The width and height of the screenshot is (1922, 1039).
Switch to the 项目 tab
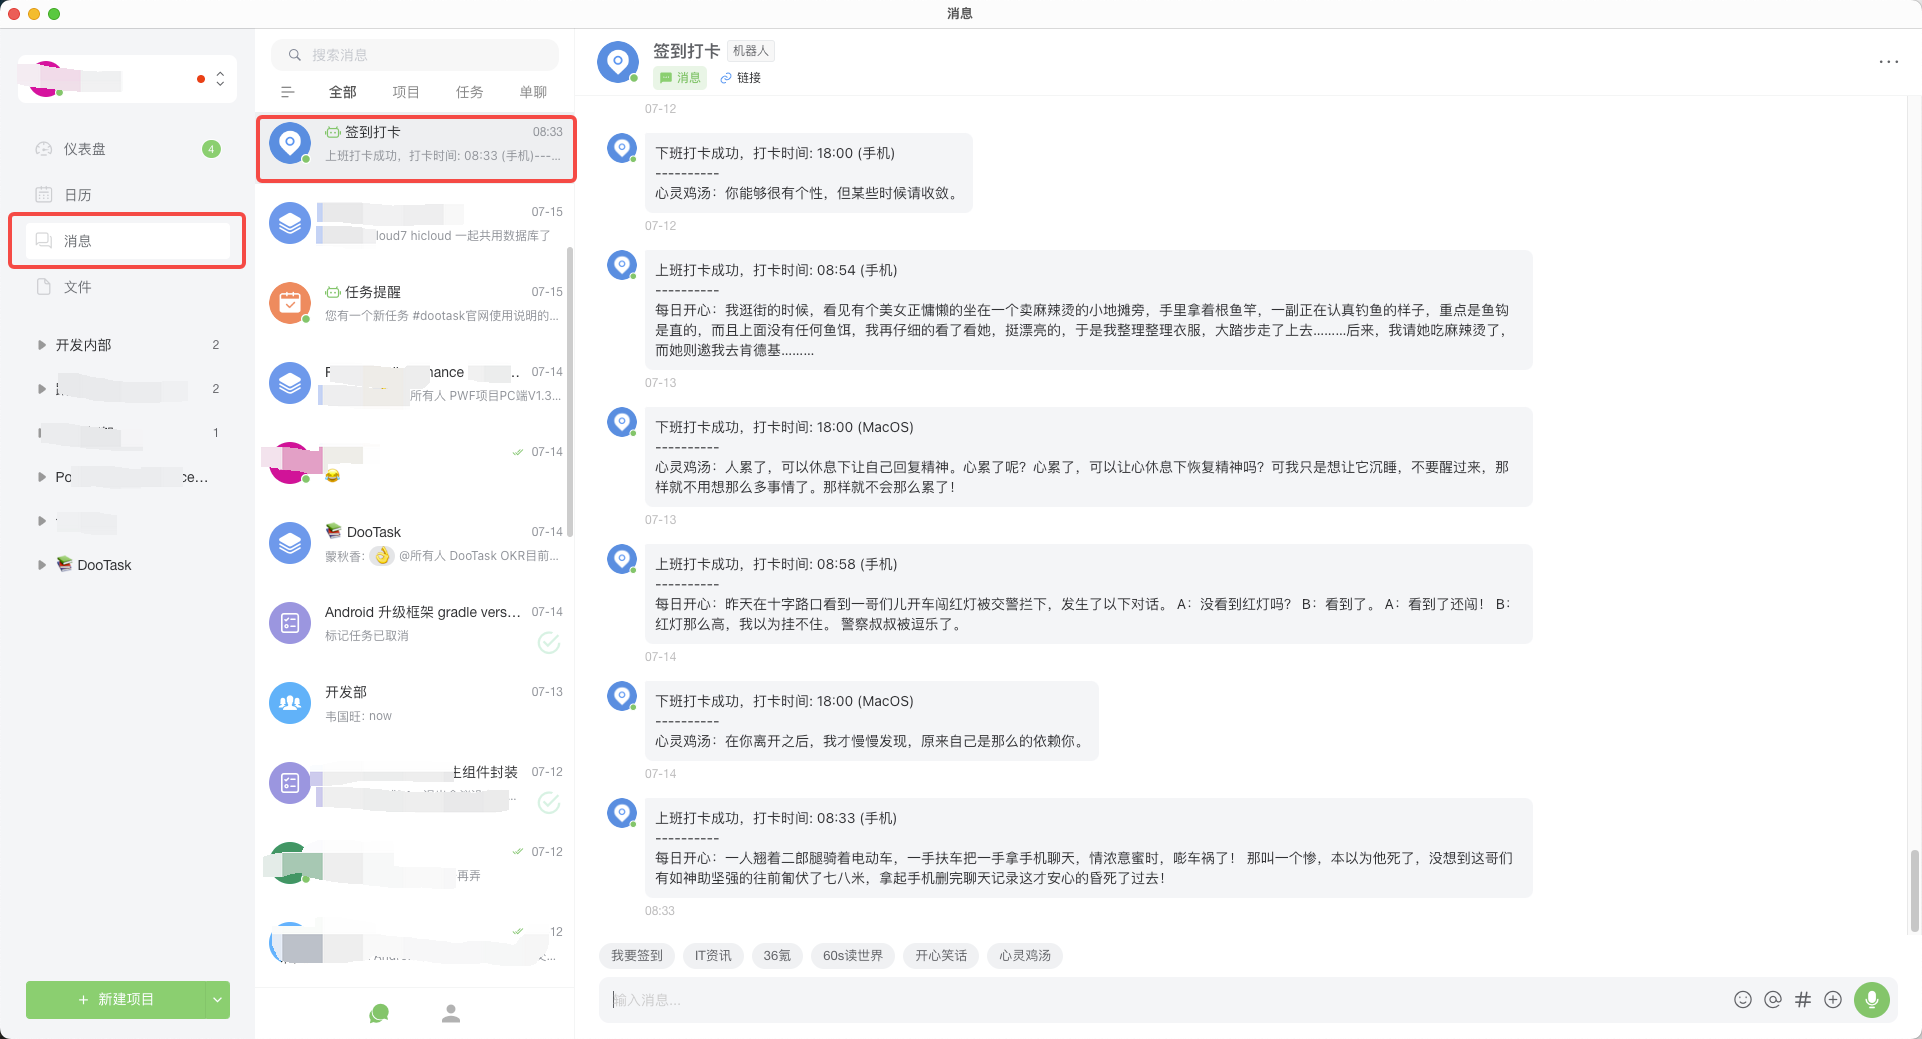tap(405, 91)
